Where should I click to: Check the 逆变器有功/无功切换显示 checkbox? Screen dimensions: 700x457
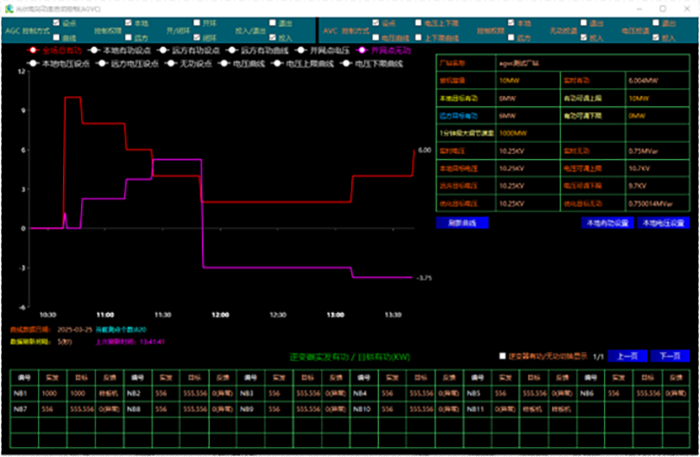503,356
